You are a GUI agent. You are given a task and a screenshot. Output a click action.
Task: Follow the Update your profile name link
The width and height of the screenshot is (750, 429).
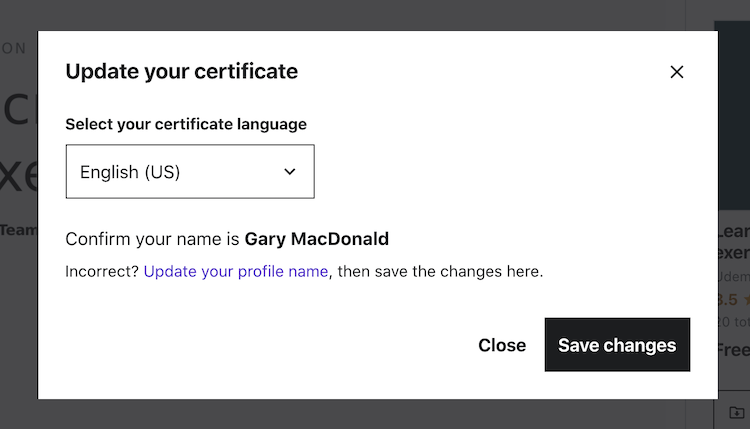point(236,271)
